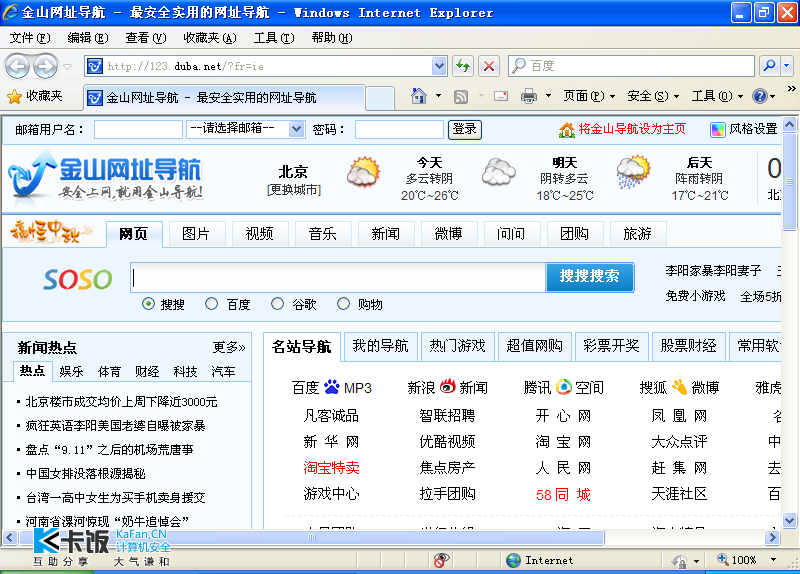Screen dimensions: 800x574
Task: Expand the 工具(O) toolbar menu
Action: pyautogui.click(x=717, y=96)
